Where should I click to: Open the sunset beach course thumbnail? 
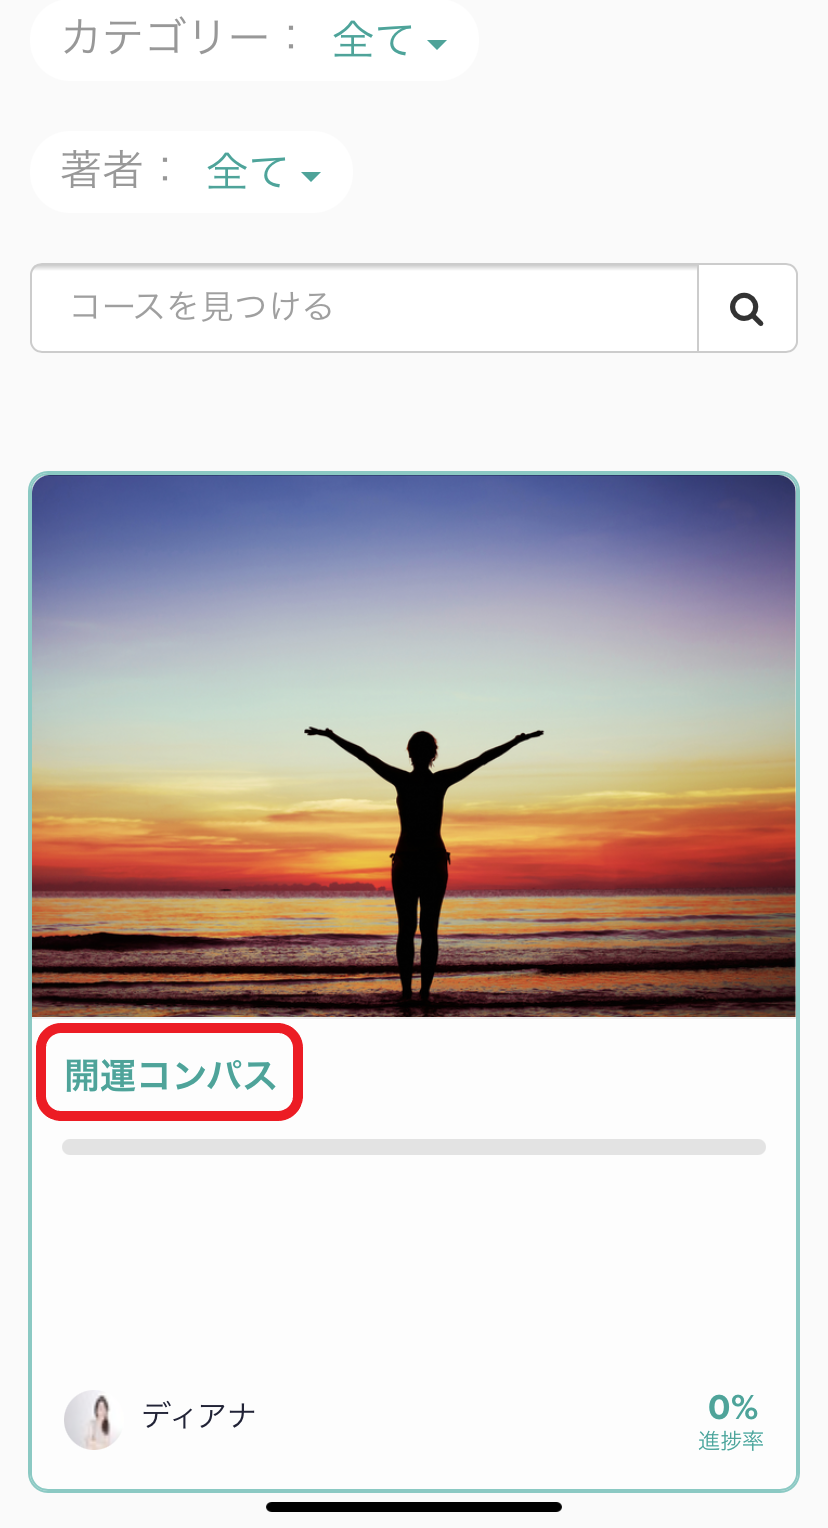tap(414, 746)
